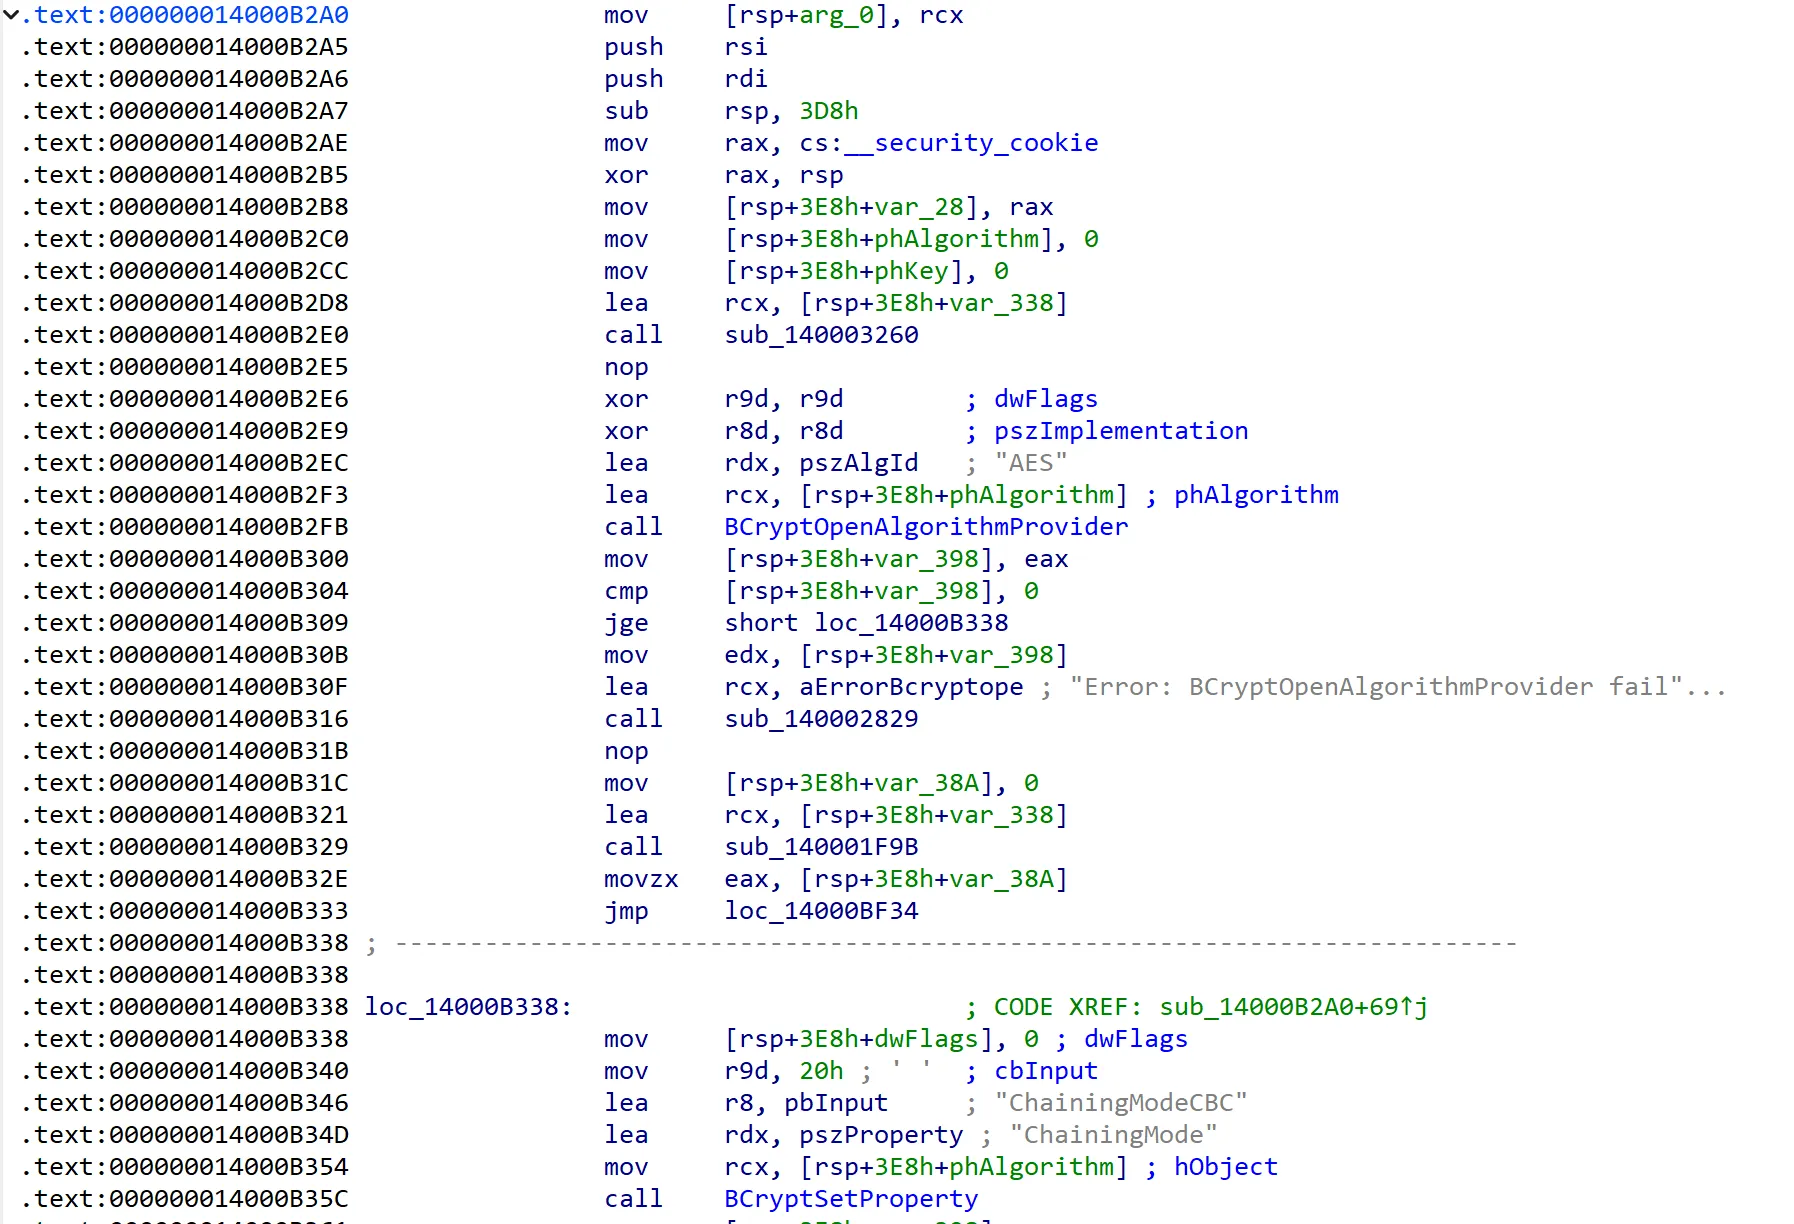Collapse the function chevron at the first line
The height and width of the screenshot is (1224, 1794).
coord(11,15)
